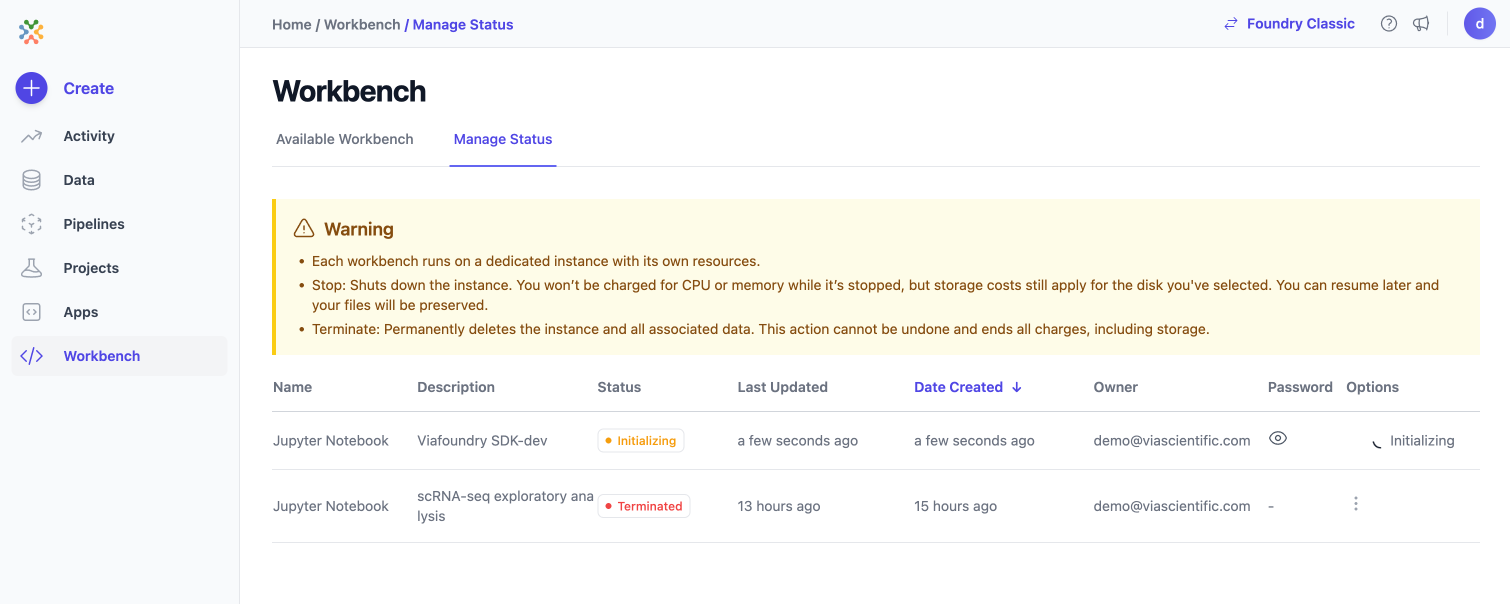Click the Workbench code icon in sidebar
Screen dimensions: 1510x604
[31, 355]
